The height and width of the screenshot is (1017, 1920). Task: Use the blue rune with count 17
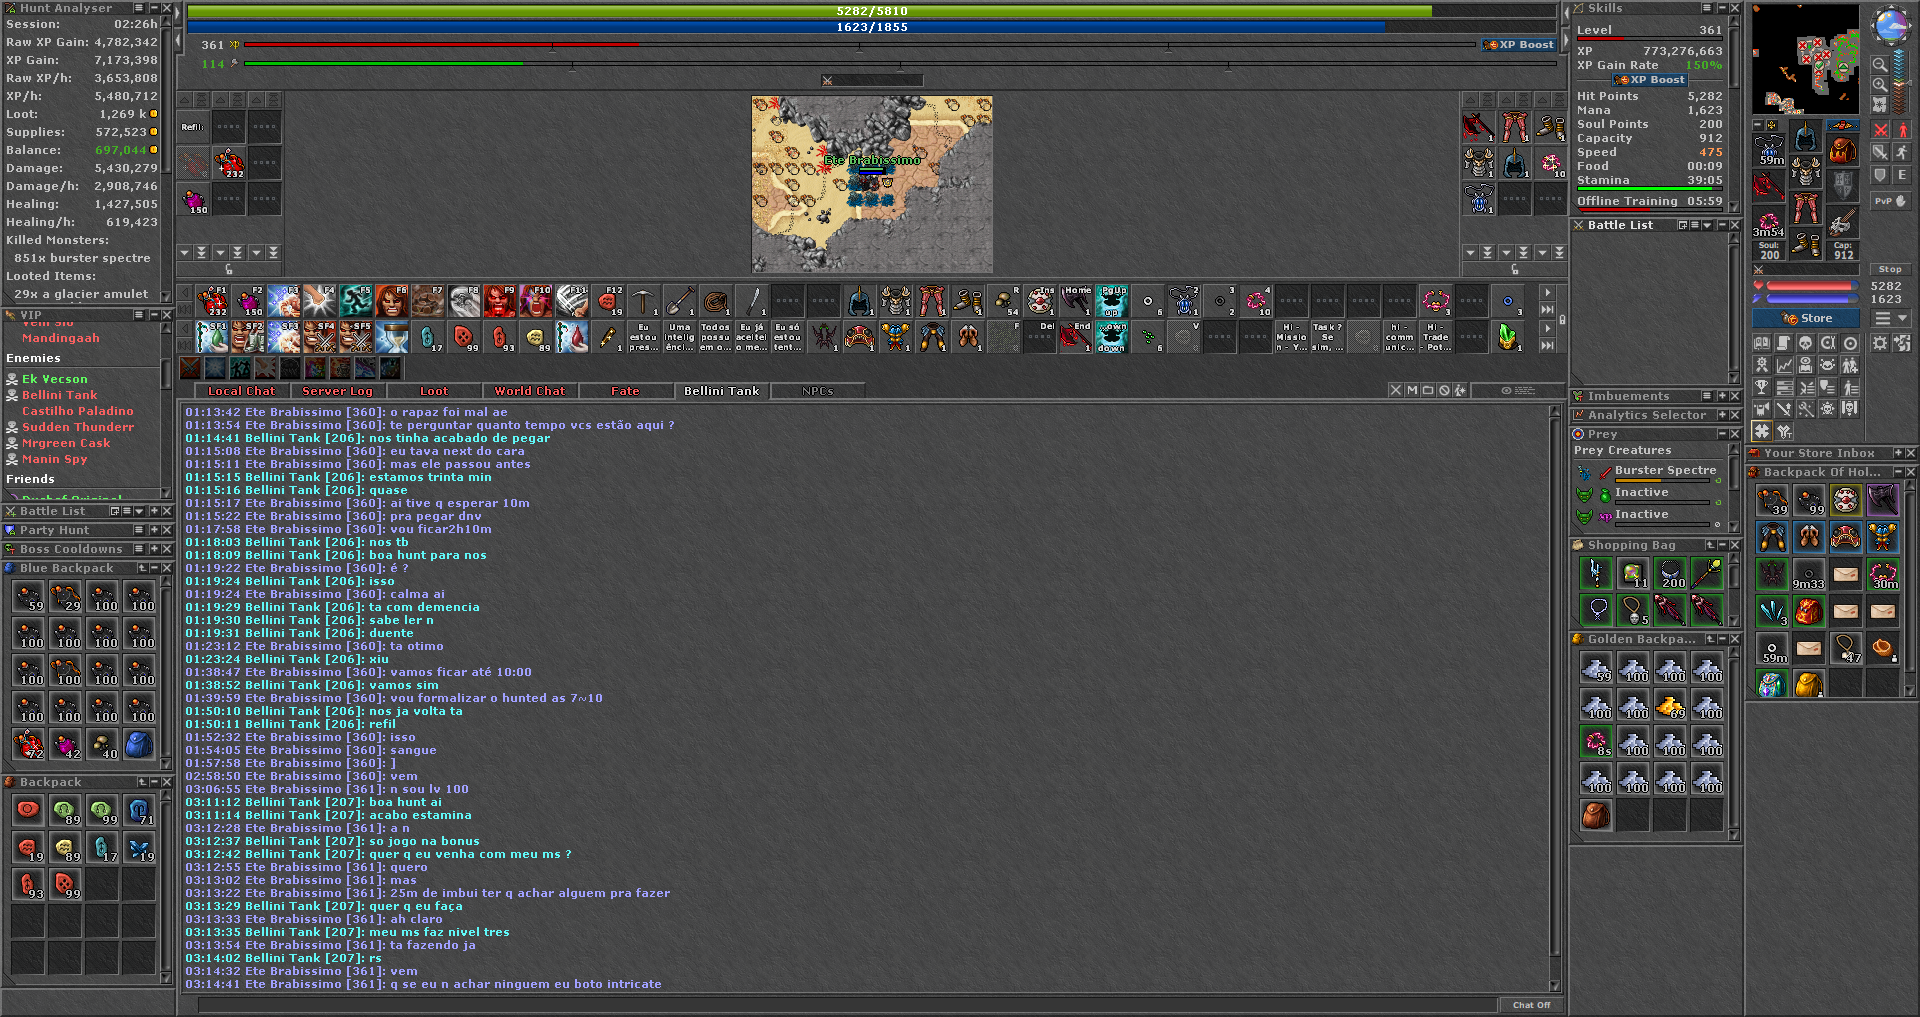(428, 337)
